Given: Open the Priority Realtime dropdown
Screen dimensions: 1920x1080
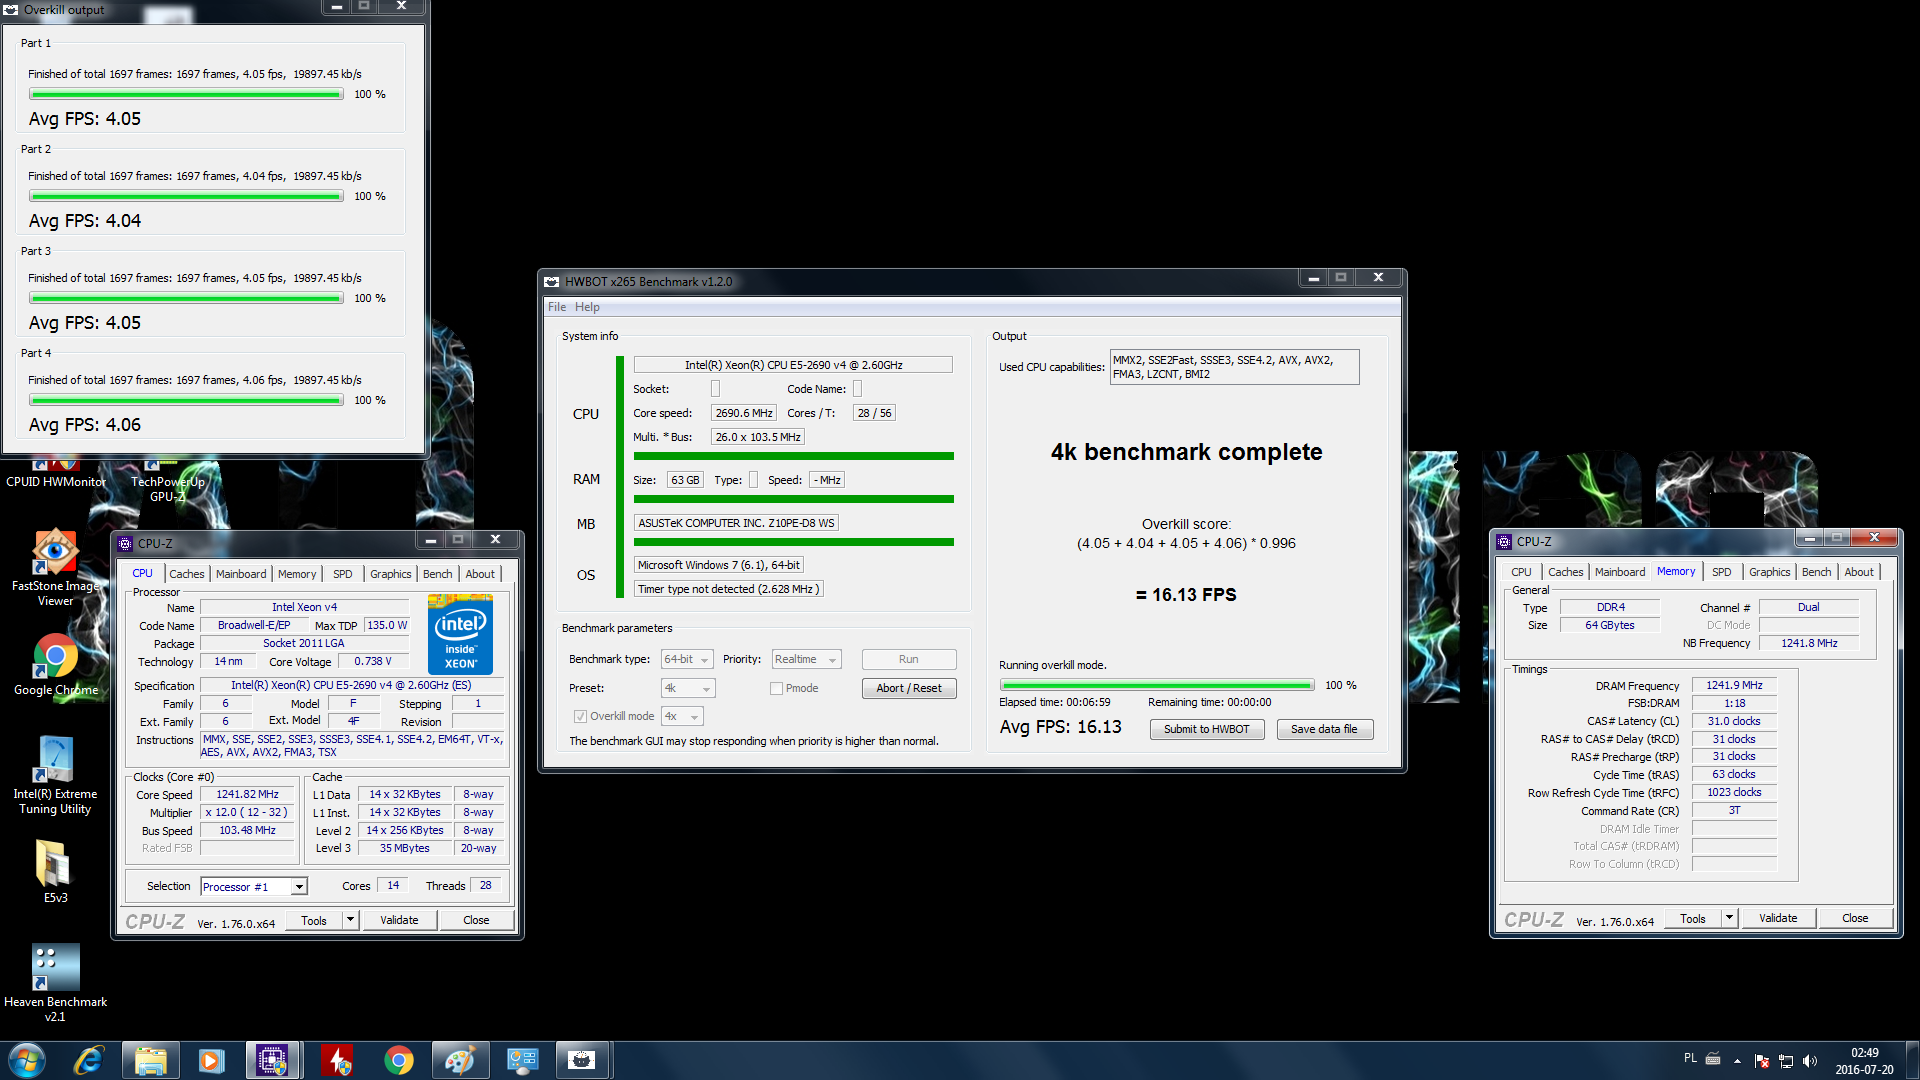Looking at the screenshot, I should (x=806, y=659).
